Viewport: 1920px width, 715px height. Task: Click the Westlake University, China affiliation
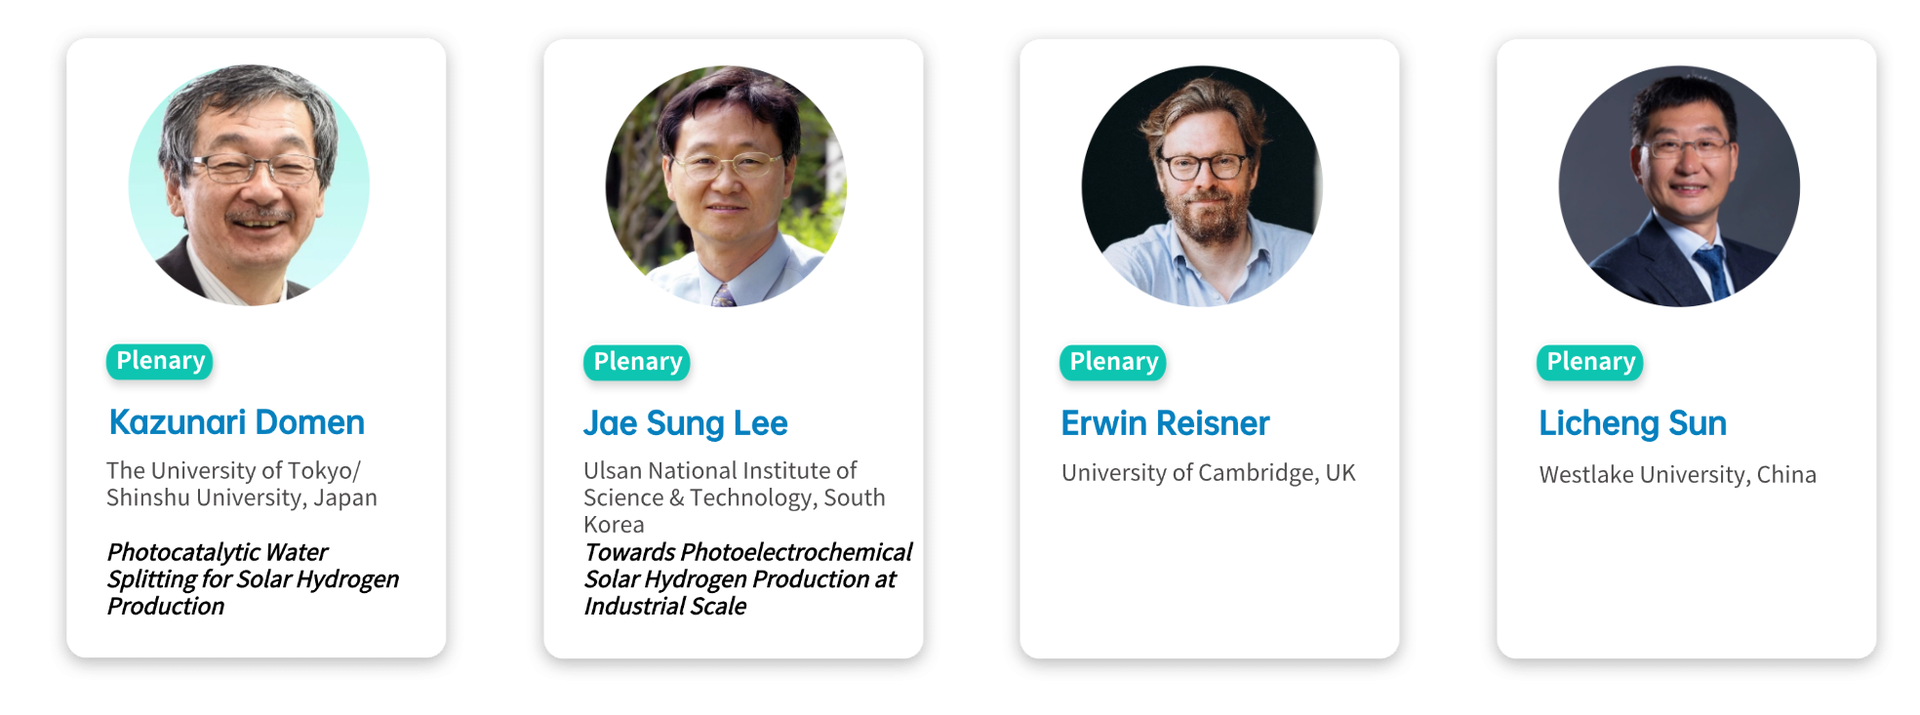[1677, 474]
